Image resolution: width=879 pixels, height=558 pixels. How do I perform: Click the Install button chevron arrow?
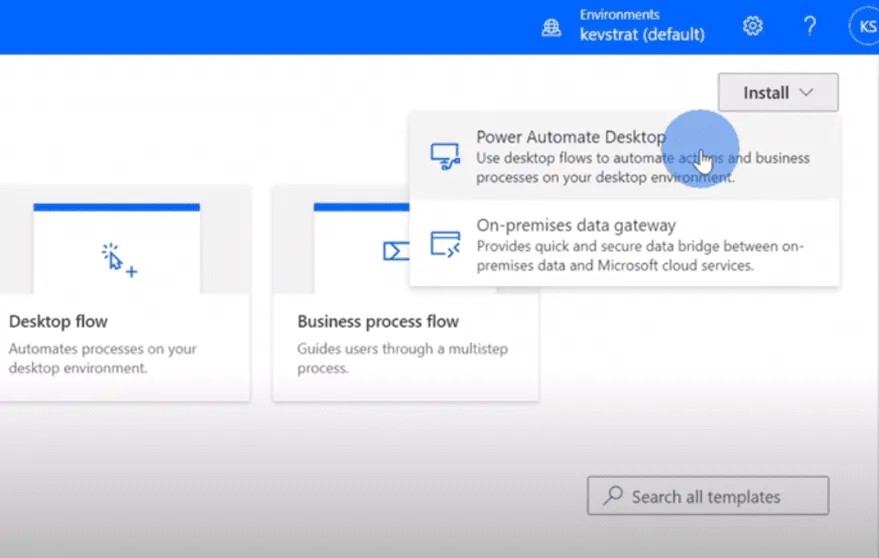click(x=806, y=93)
